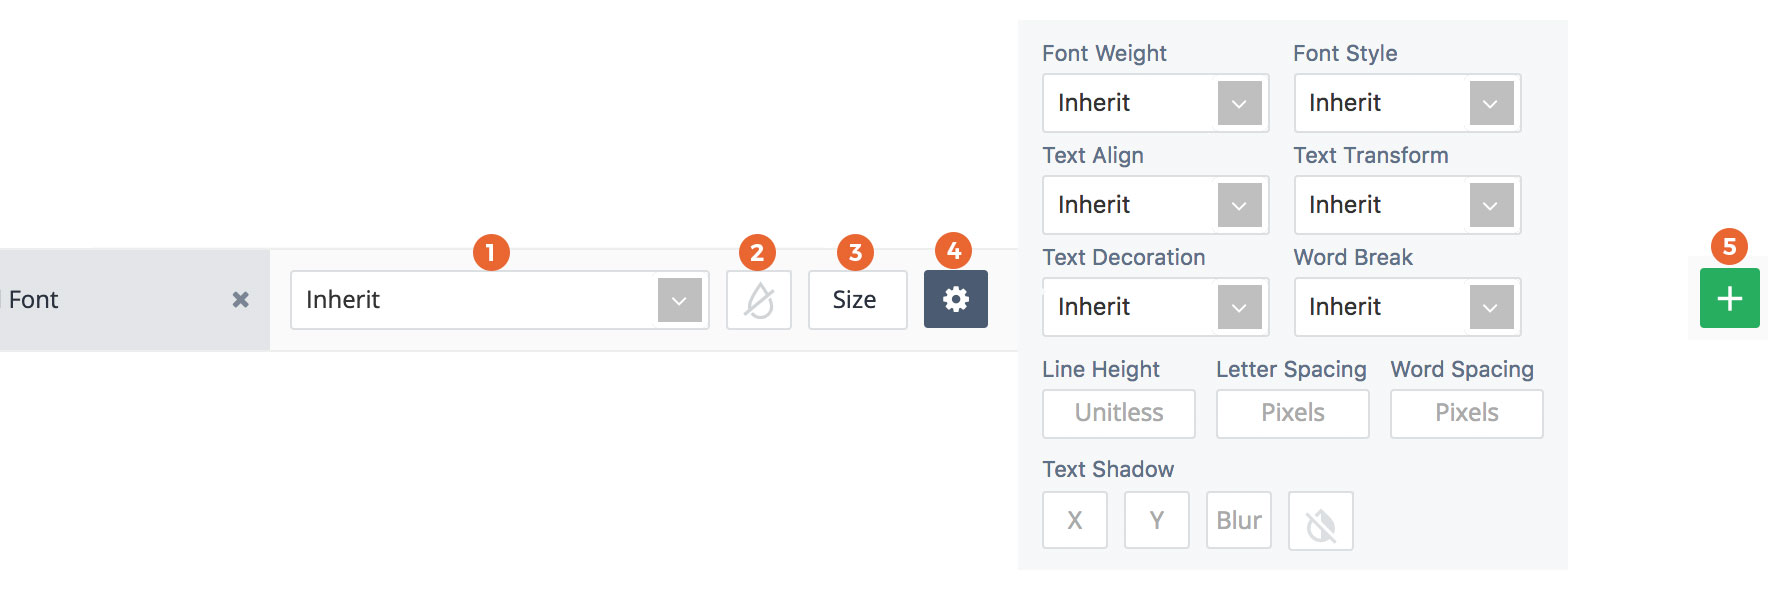
Task: Open the Text Align dropdown
Action: 1156,205
